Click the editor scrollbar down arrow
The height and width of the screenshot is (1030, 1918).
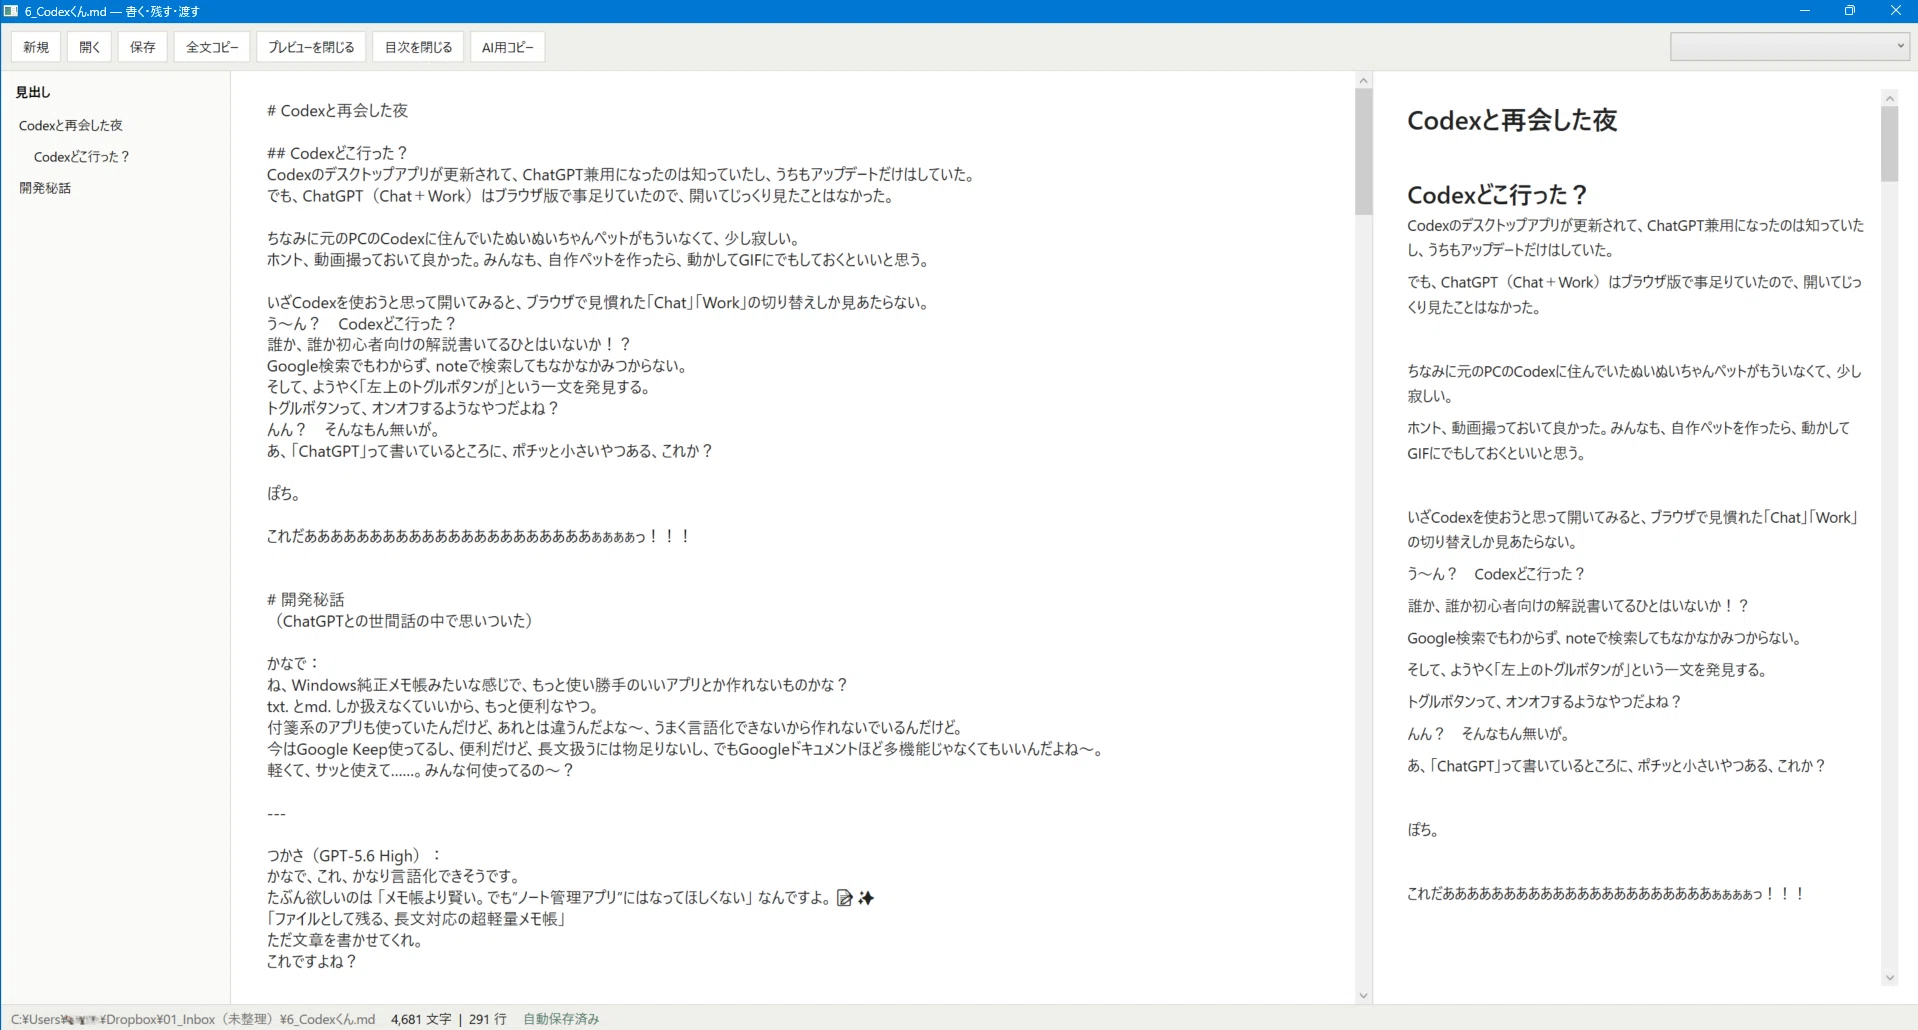point(1363,996)
